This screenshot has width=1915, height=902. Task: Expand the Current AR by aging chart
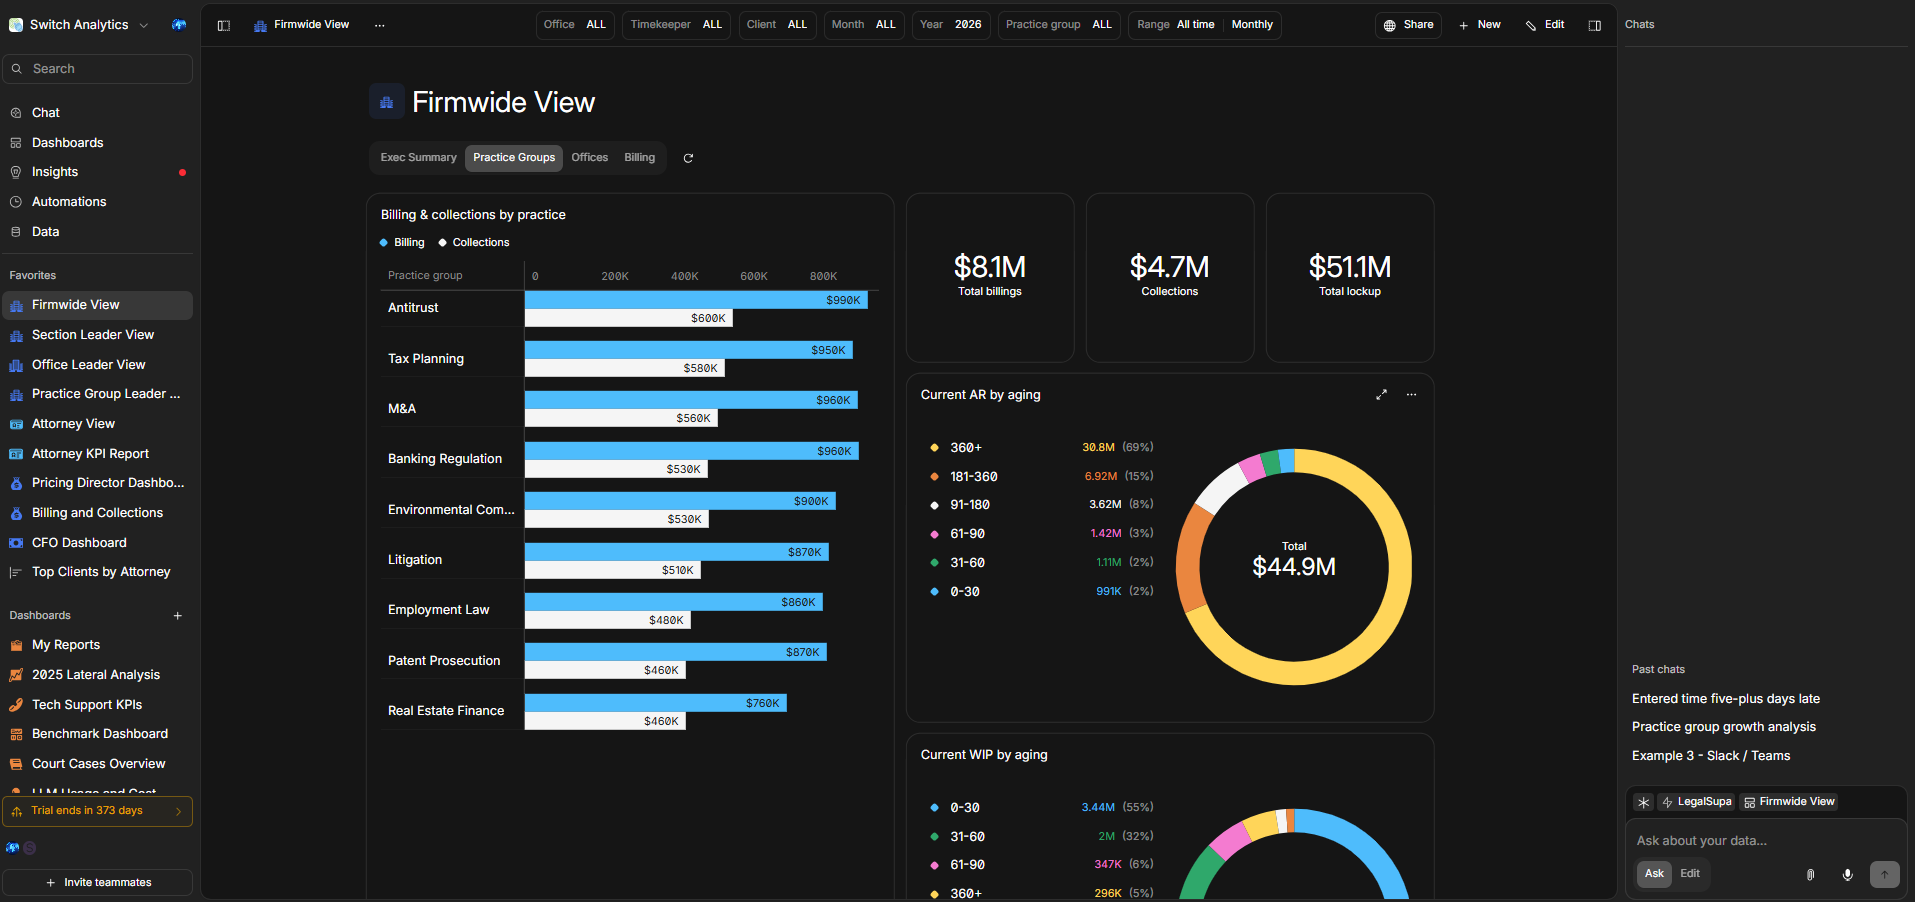point(1381,395)
